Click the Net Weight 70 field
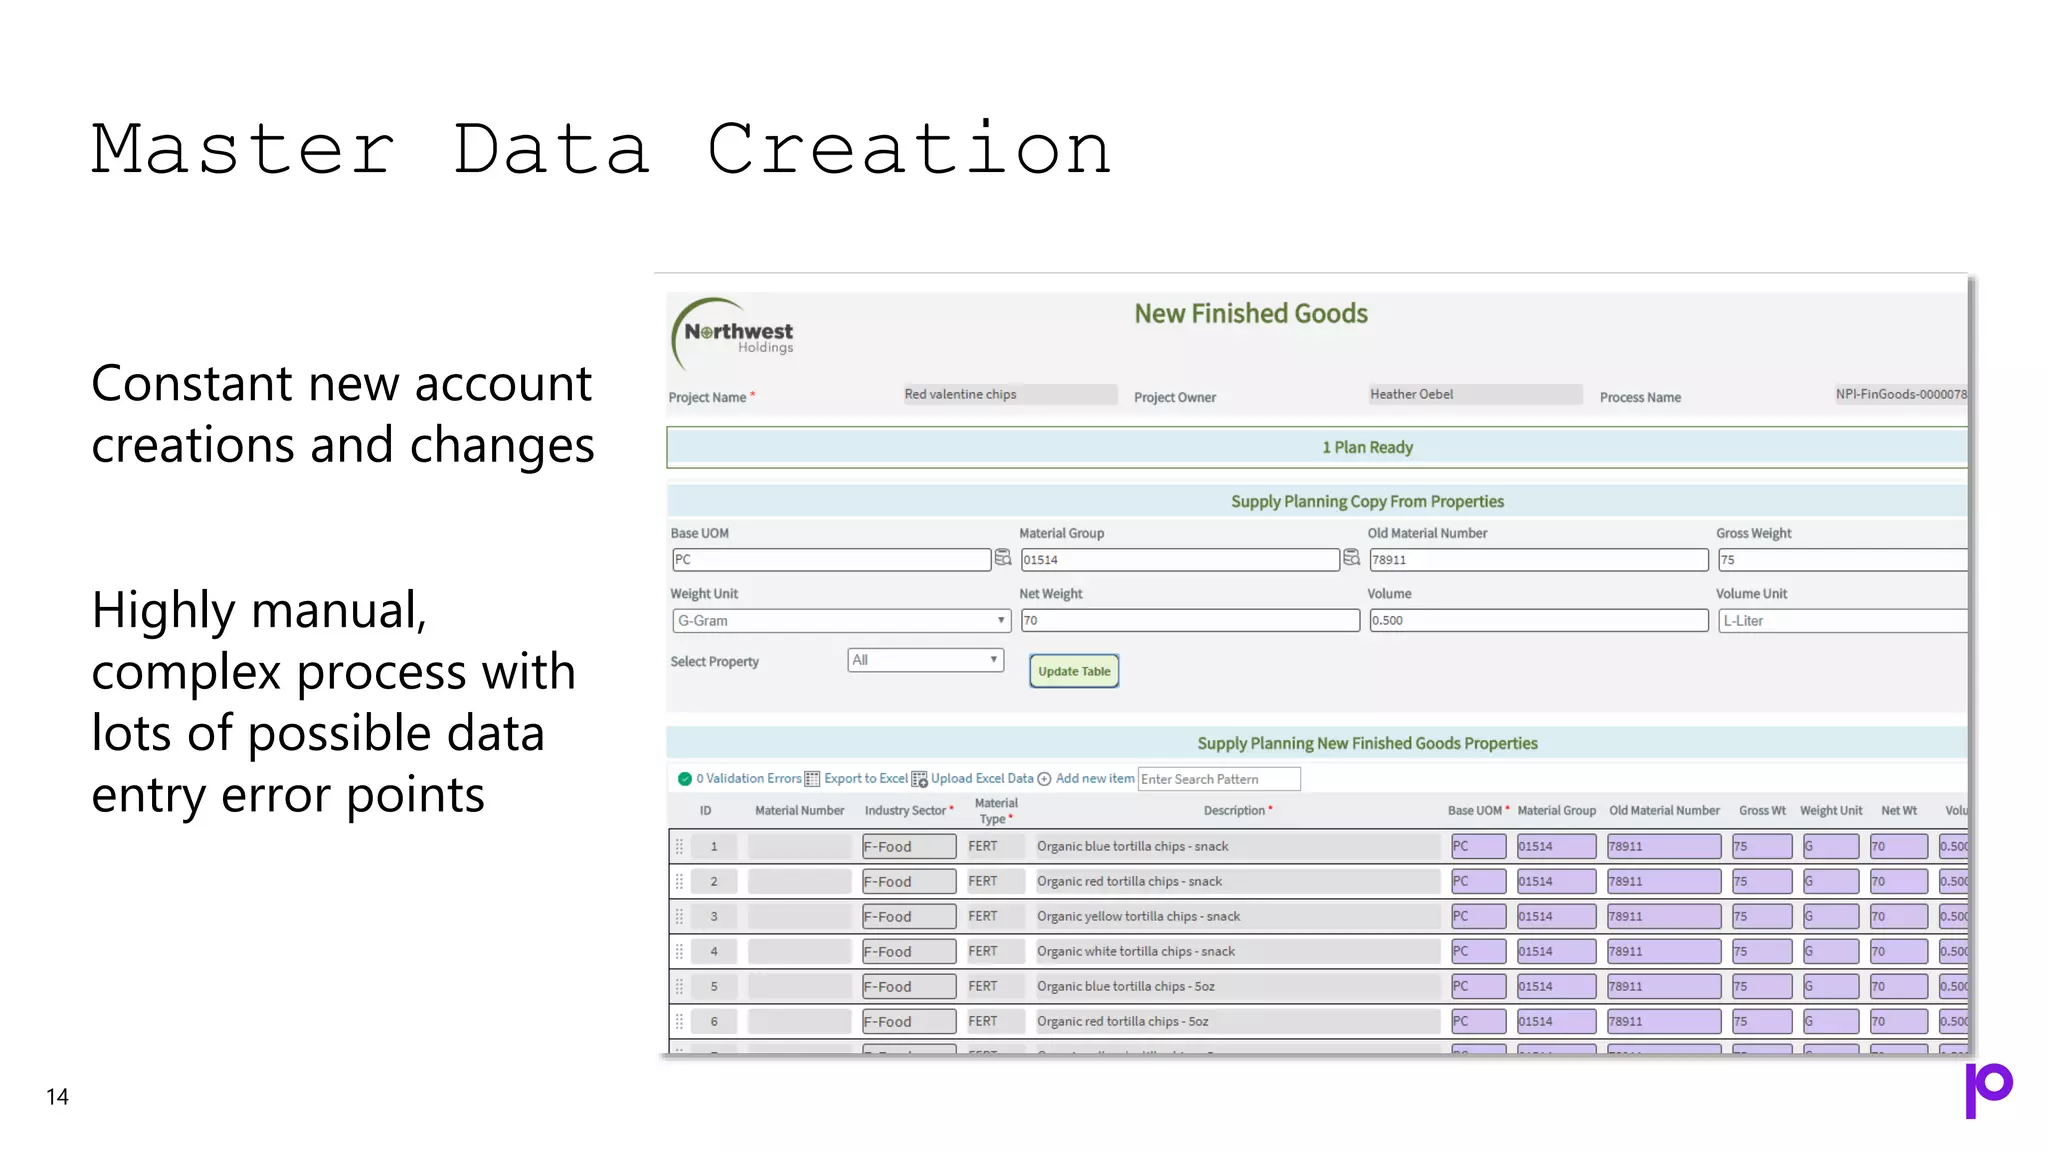Image resolution: width=2048 pixels, height=1152 pixels. 1190,621
